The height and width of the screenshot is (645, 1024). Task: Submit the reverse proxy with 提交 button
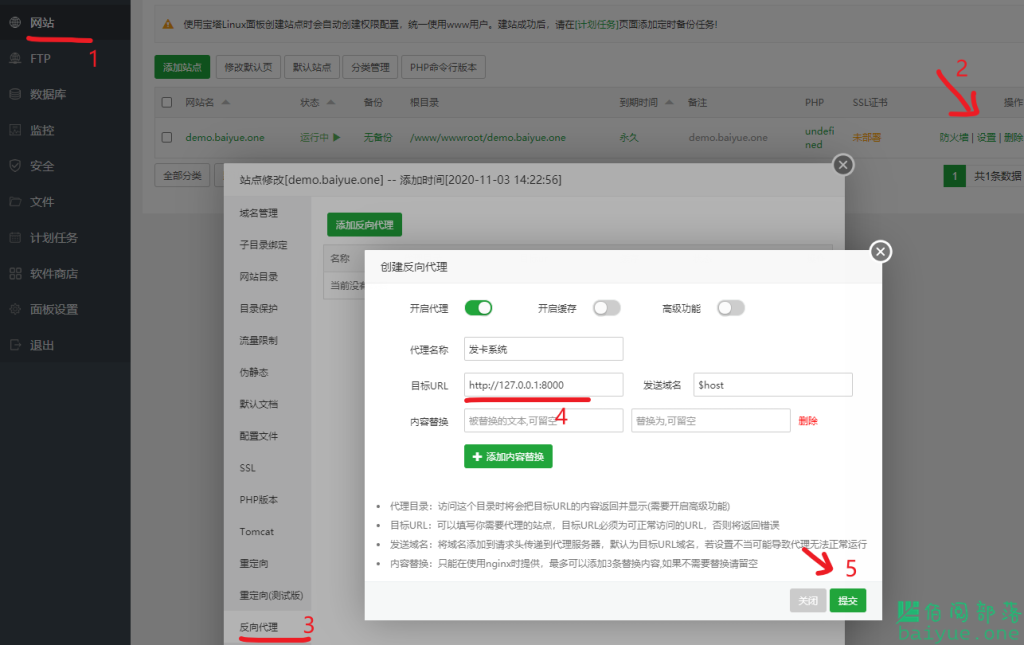tap(847, 600)
